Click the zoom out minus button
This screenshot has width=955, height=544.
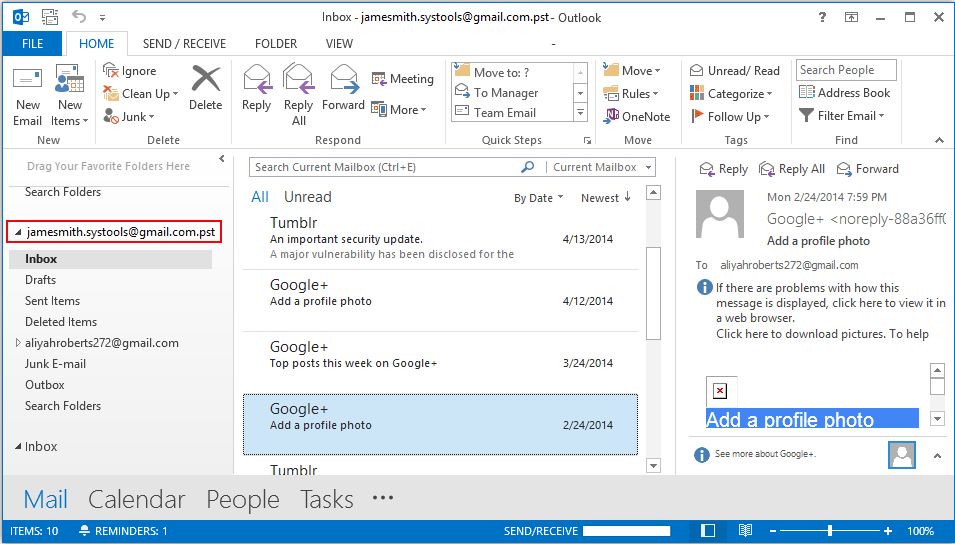click(x=774, y=531)
